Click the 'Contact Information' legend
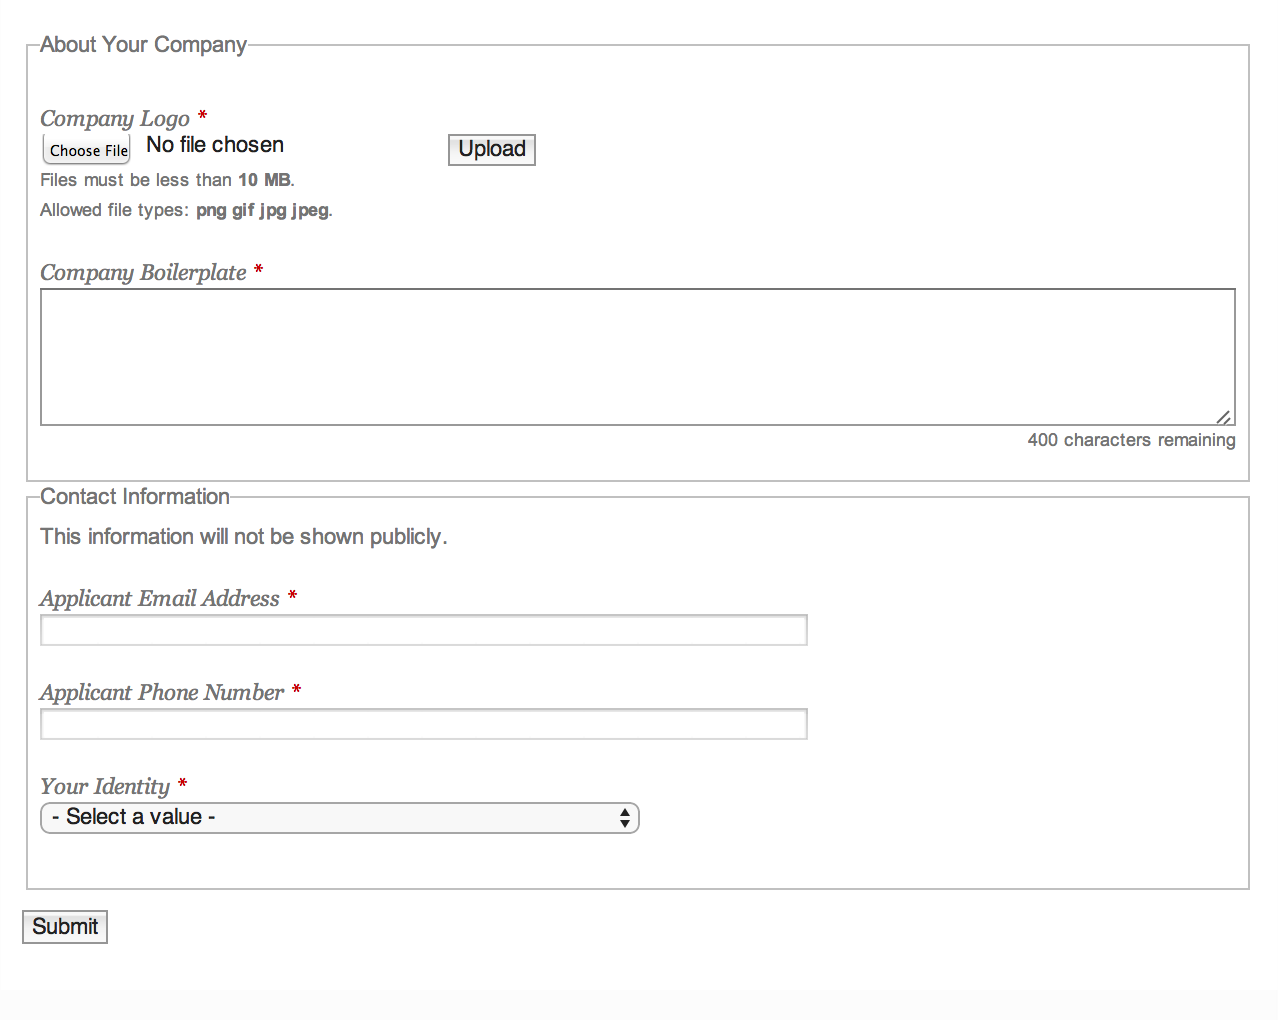Image resolution: width=1278 pixels, height=1020 pixels. tap(135, 497)
